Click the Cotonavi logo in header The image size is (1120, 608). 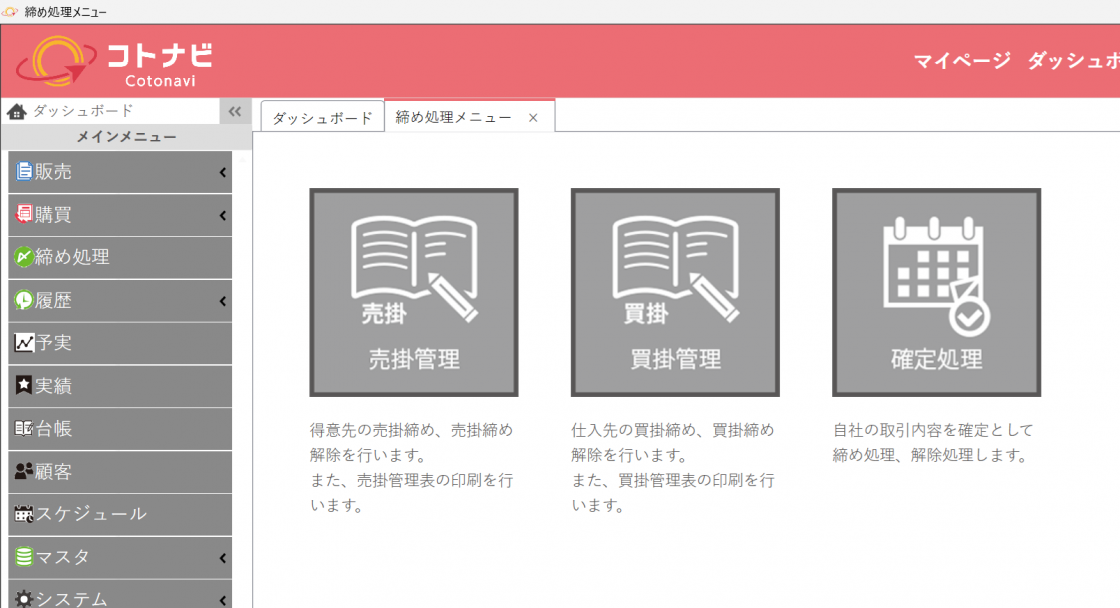[115, 61]
